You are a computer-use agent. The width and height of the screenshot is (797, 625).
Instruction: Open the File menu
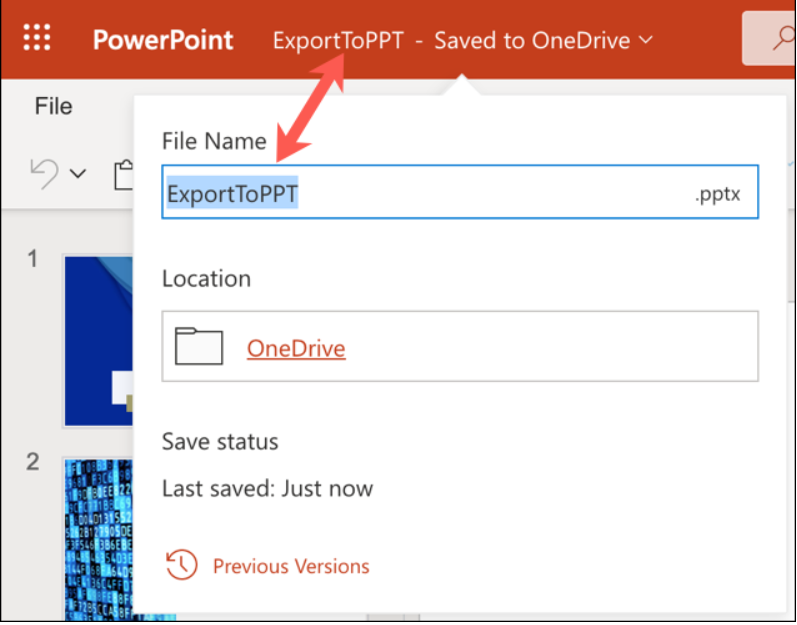point(53,106)
